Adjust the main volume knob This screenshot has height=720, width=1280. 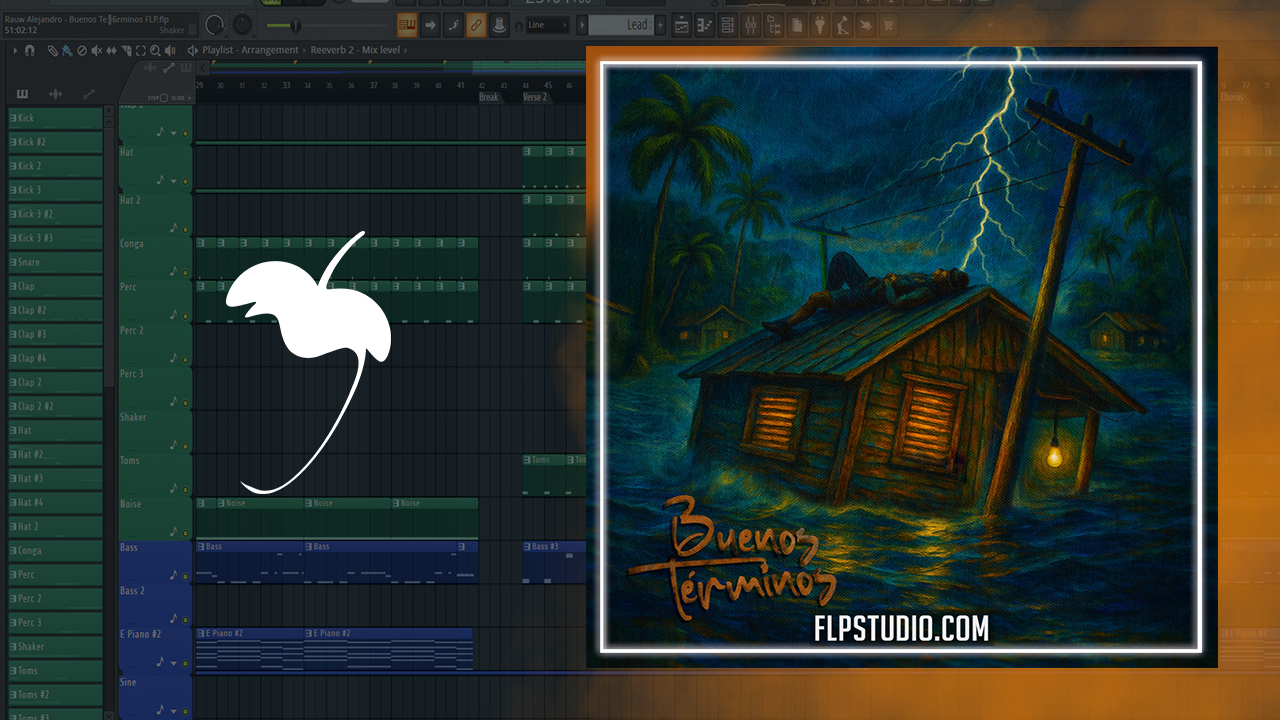click(x=215, y=25)
